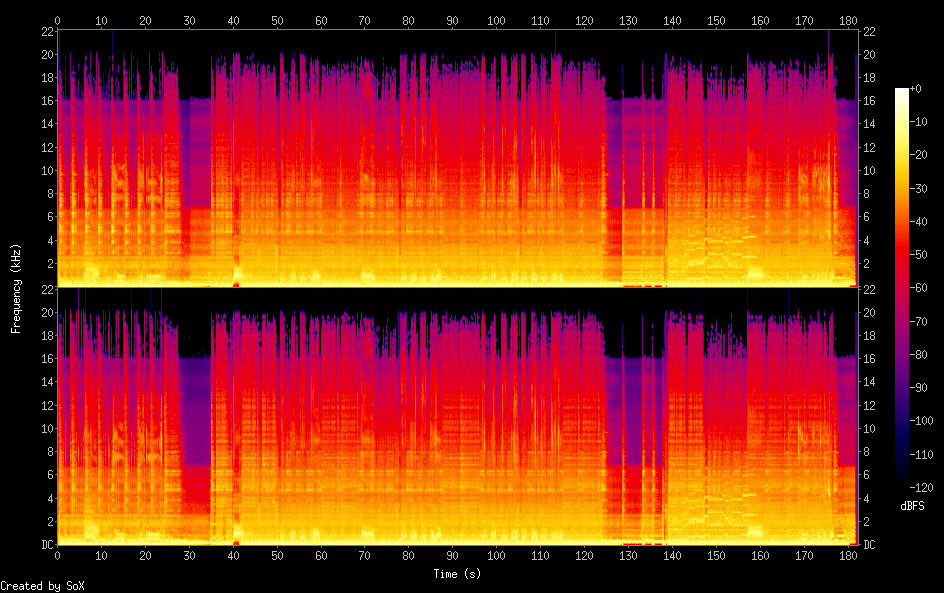Image resolution: width=944 pixels, height=593 pixels.
Task: Click the dBFS label under the color scale
Action: point(912,507)
